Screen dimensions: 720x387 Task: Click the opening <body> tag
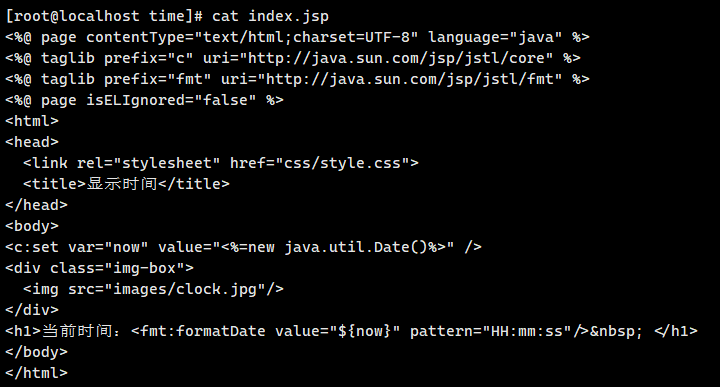32,226
